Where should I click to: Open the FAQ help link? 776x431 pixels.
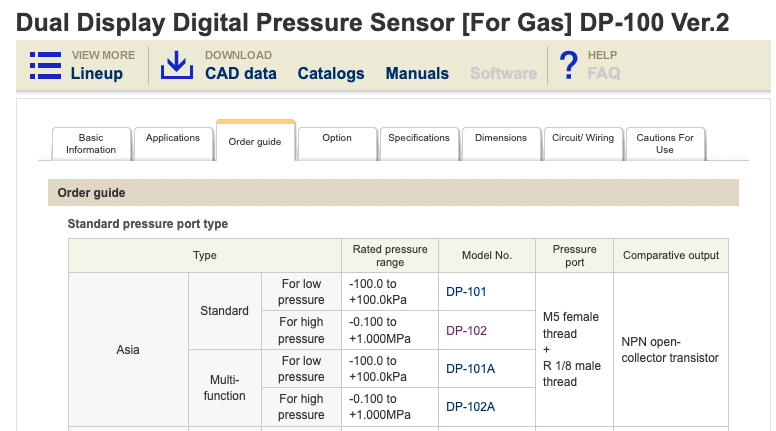604,73
